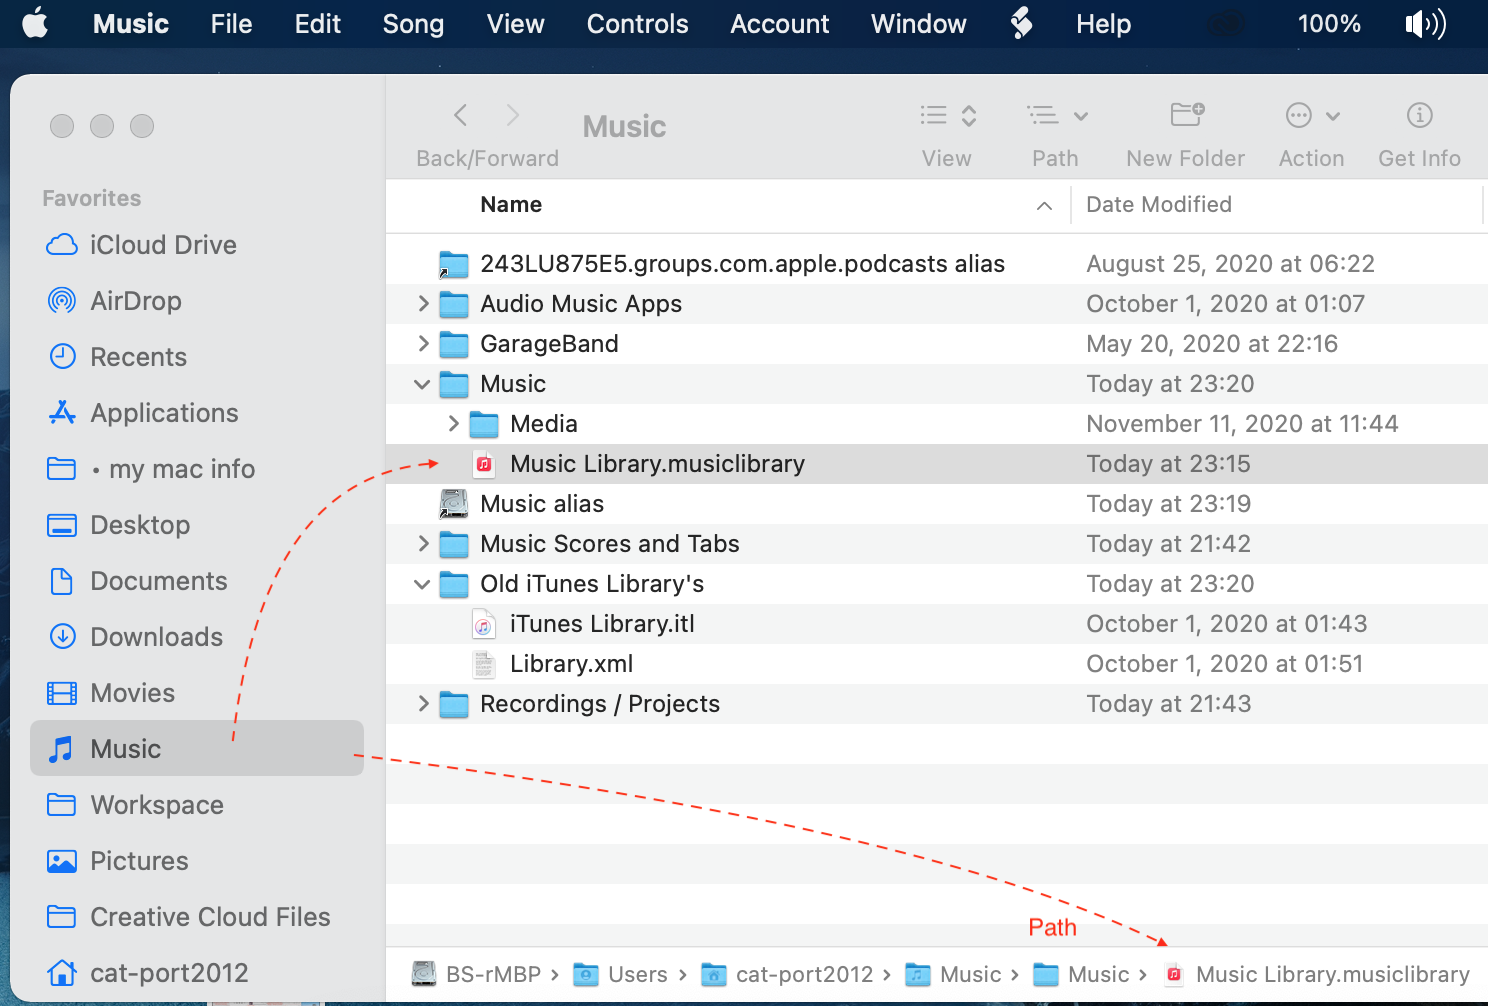Create a New Folder
The height and width of the screenshot is (1006, 1488).
pos(1187,115)
